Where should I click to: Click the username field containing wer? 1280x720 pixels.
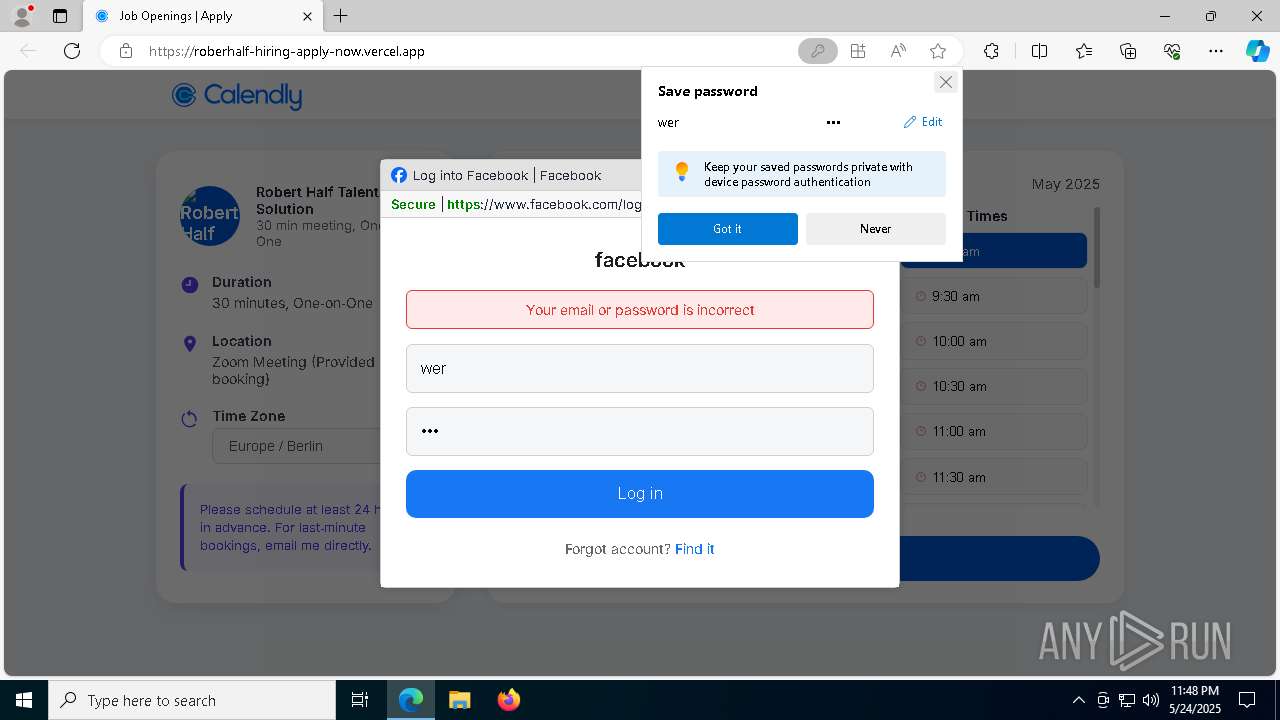(x=640, y=369)
